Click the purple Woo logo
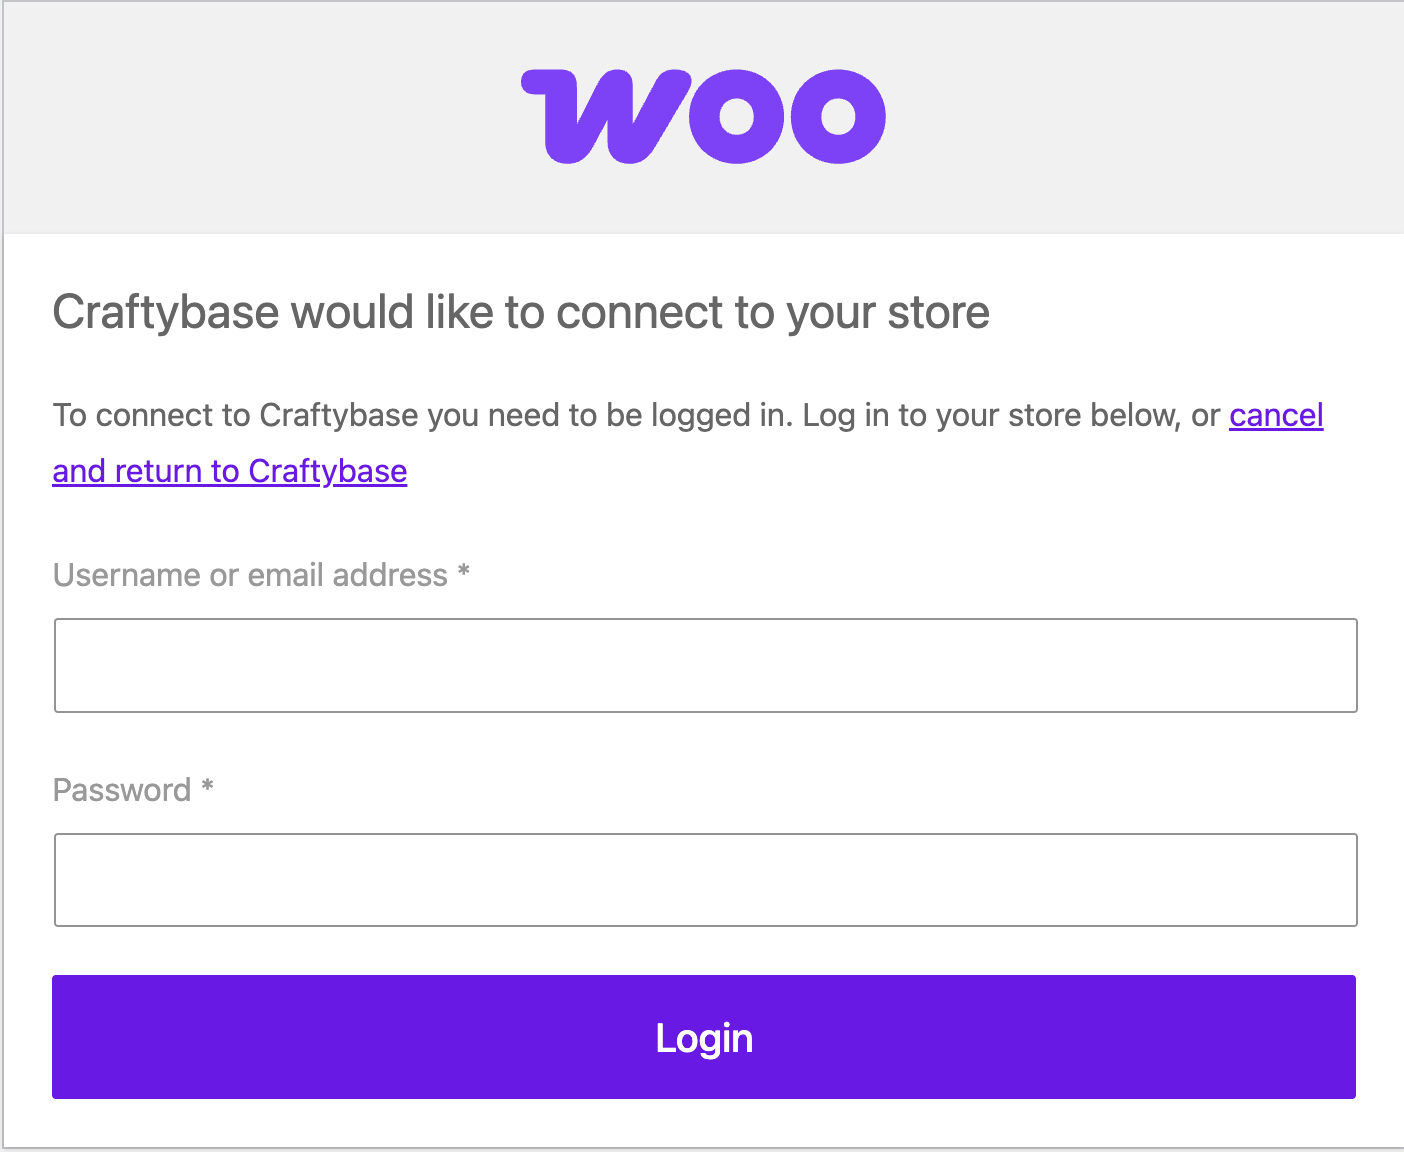The width and height of the screenshot is (1404, 1152). point(703,116)
